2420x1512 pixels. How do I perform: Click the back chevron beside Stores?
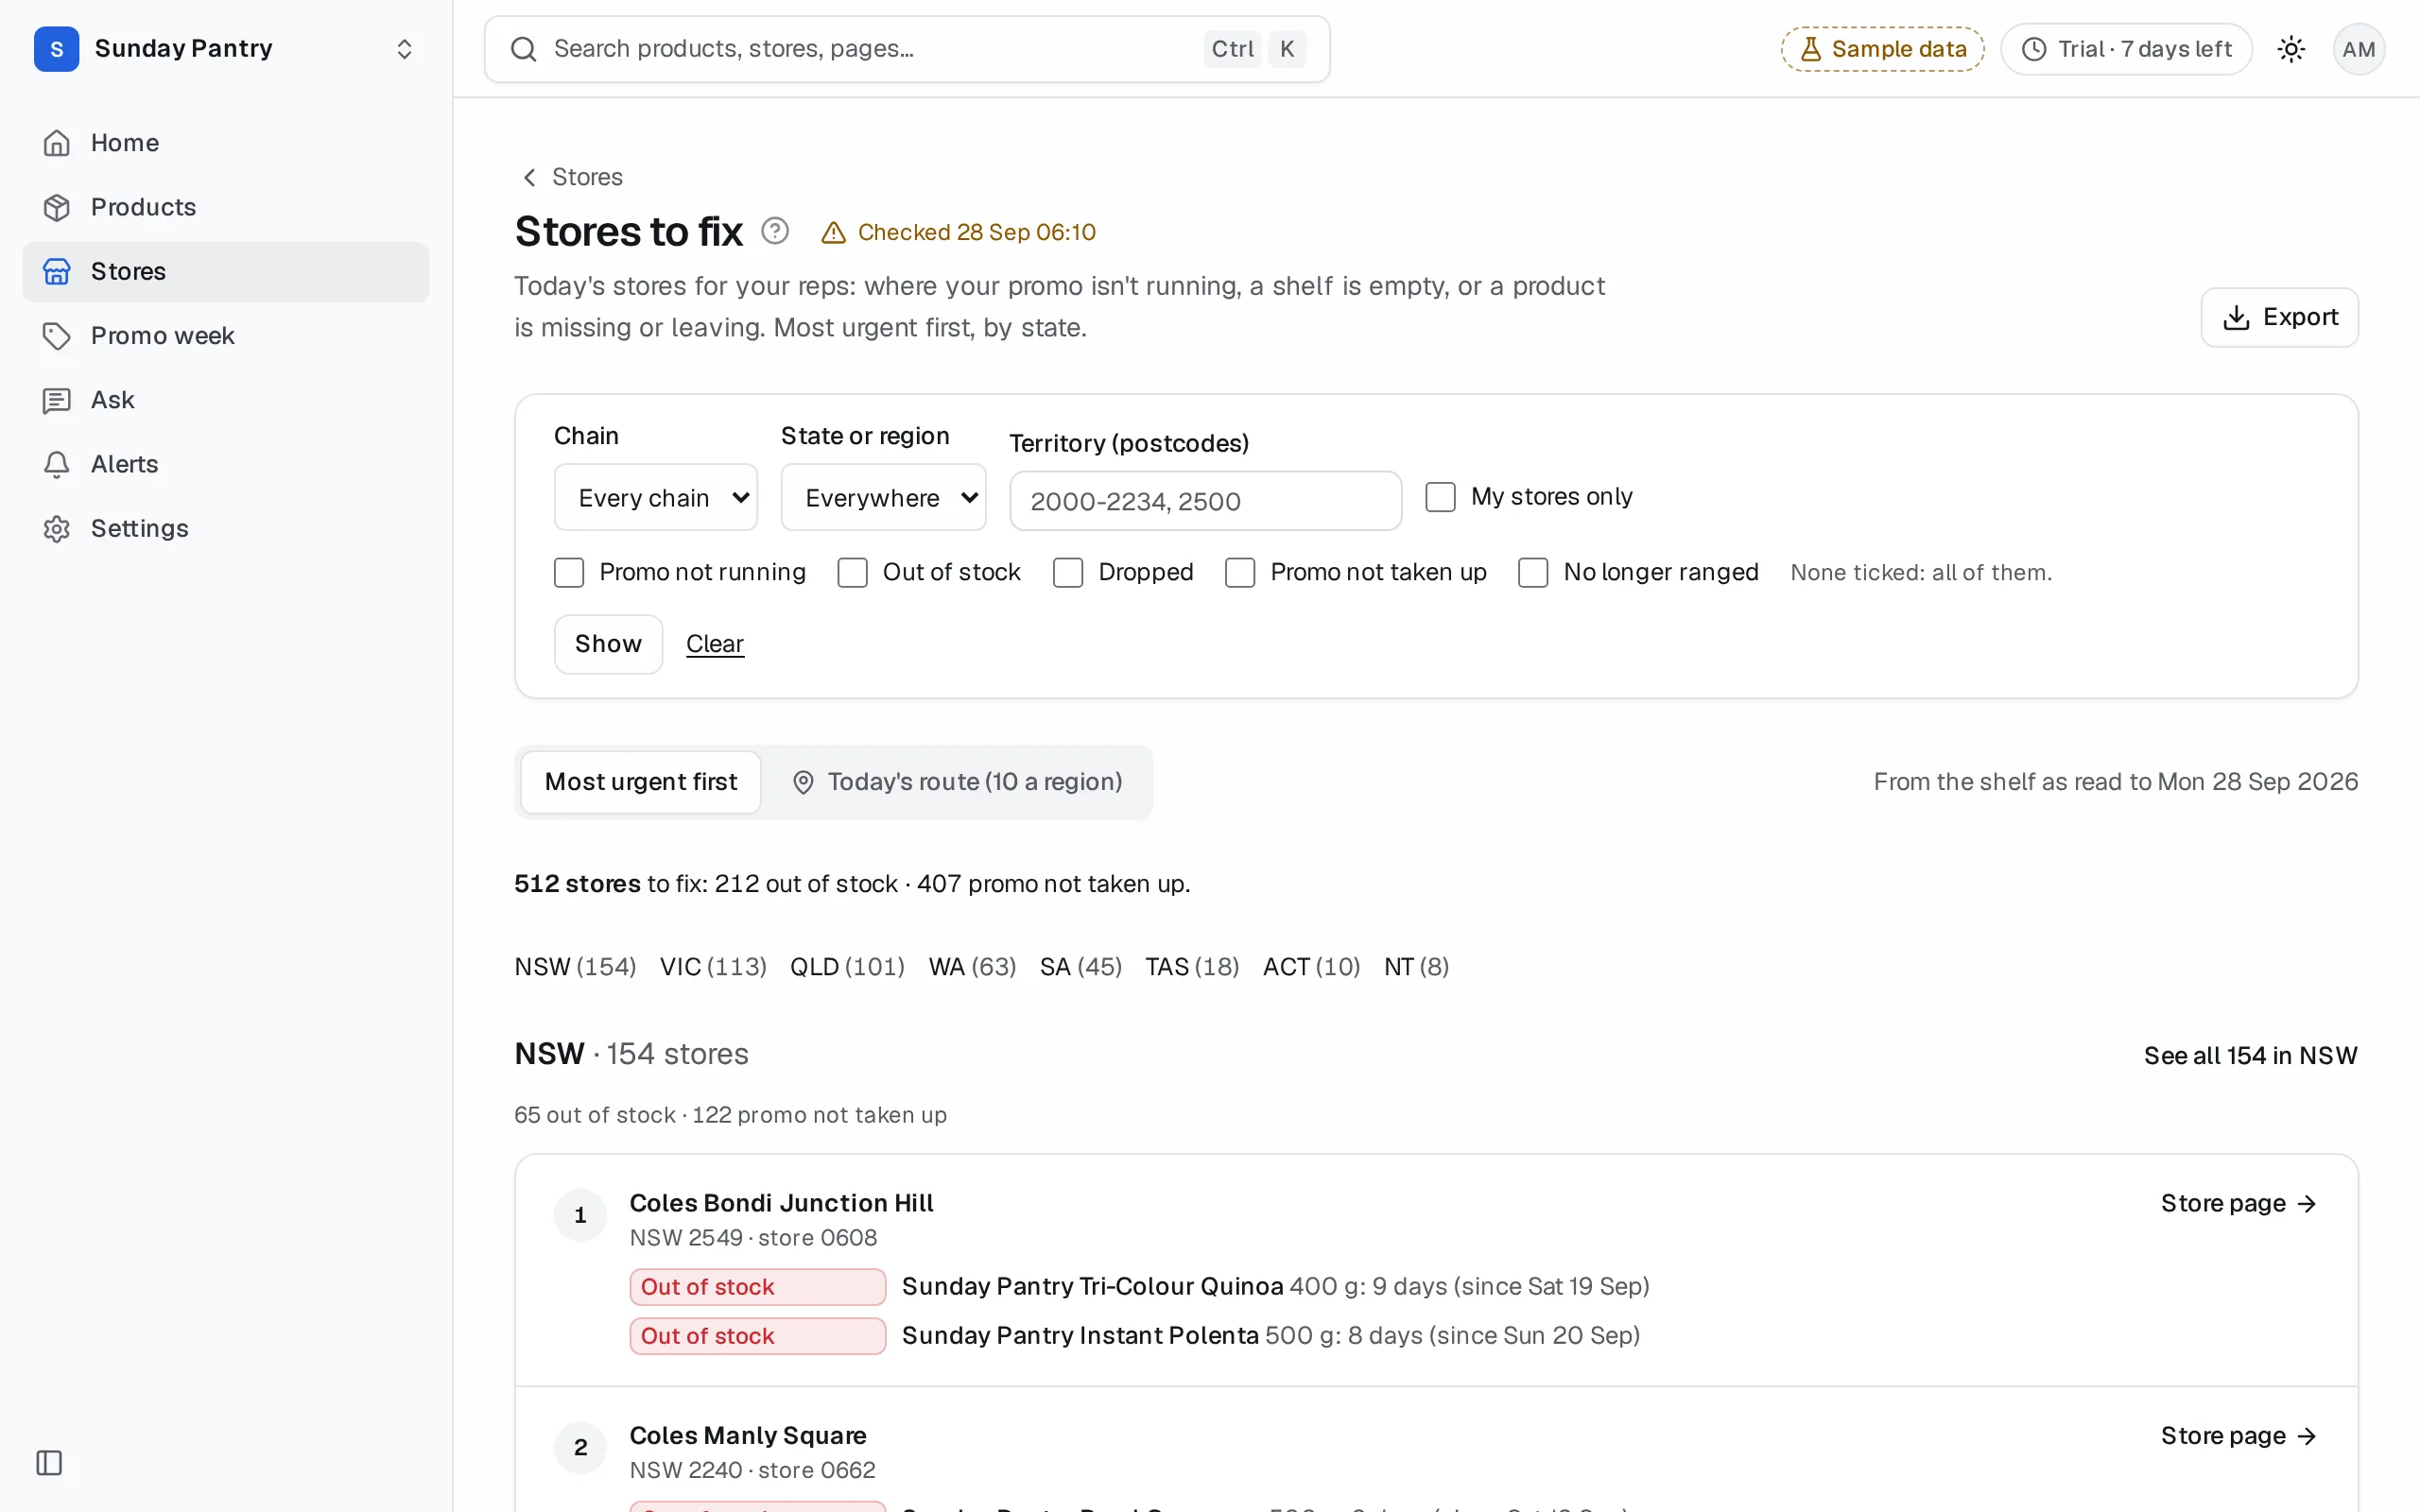pyautogui.click(x=529, y=177)
